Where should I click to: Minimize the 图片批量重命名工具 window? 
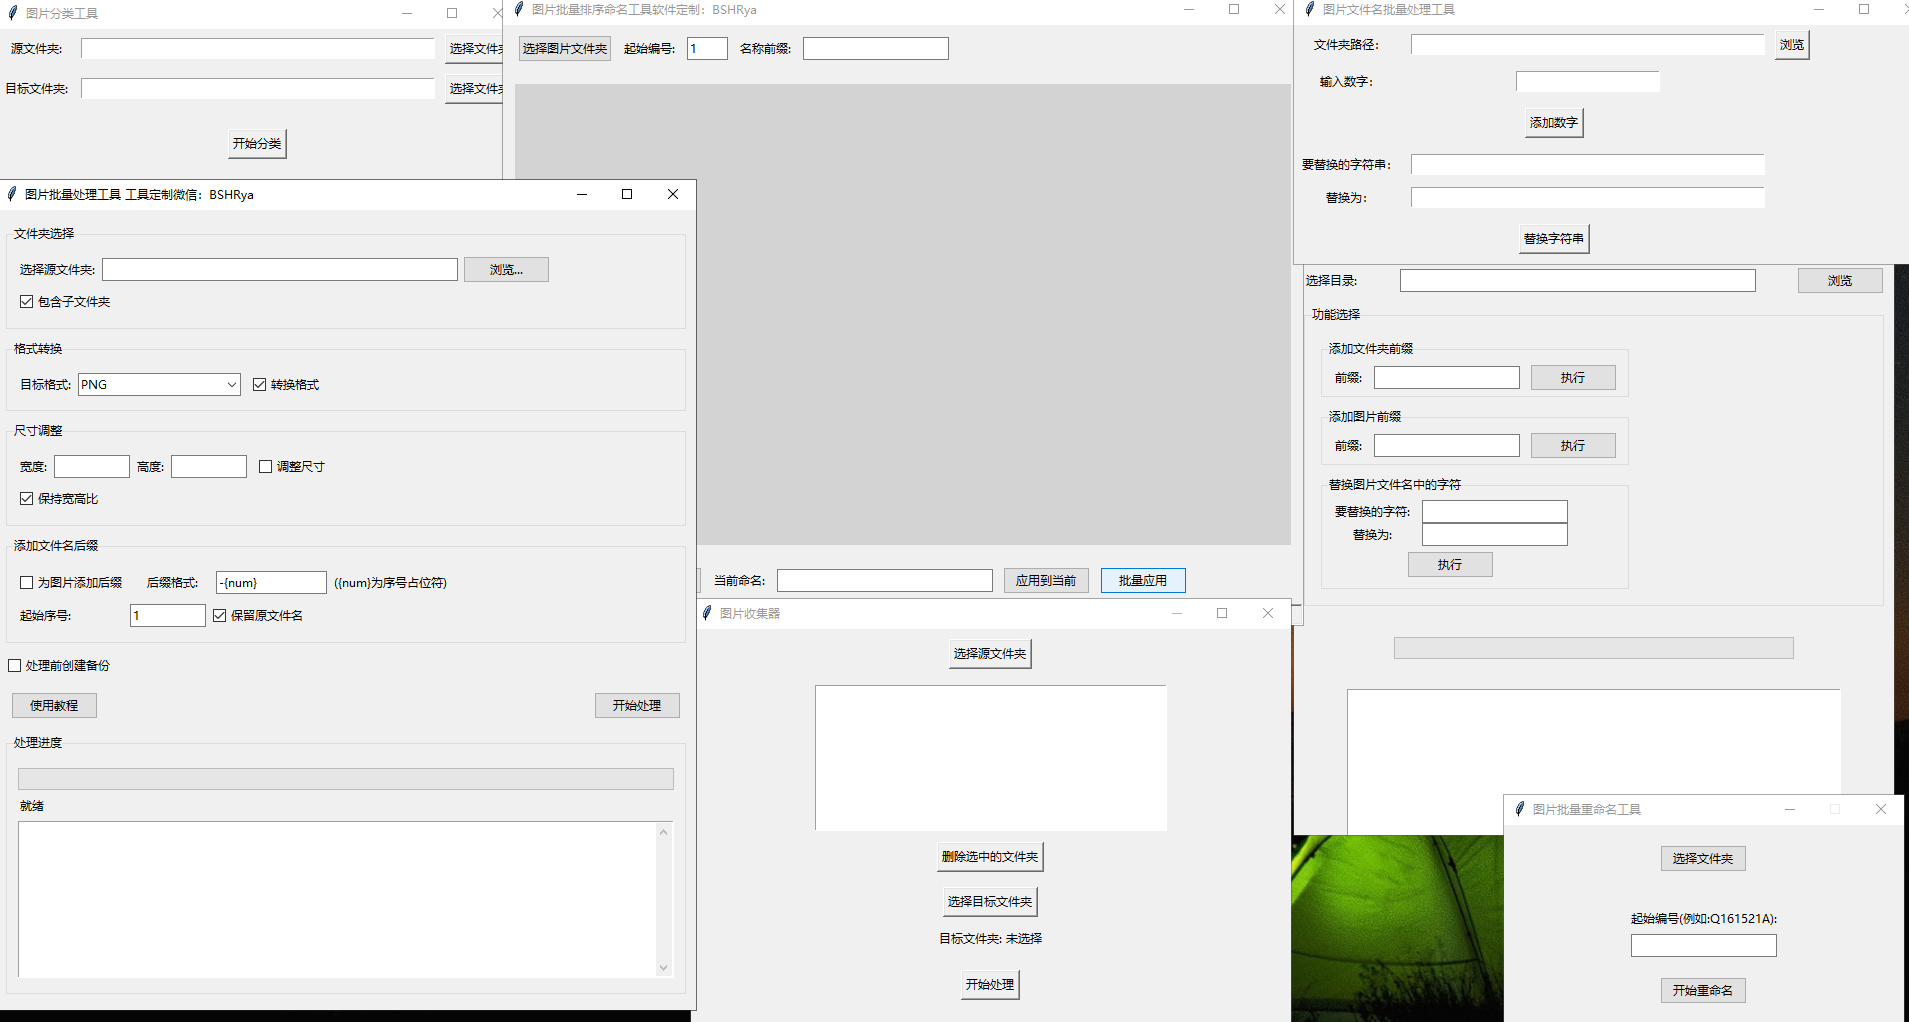1790,809
